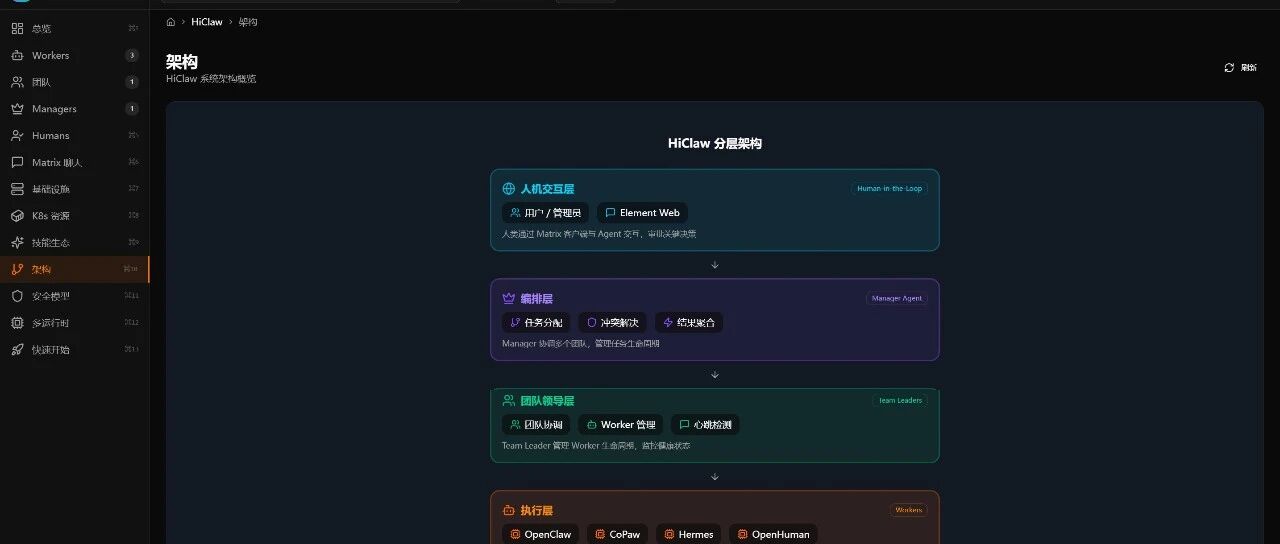
Task: Click the 结果聚合 chip
Action: coord(689,323)
